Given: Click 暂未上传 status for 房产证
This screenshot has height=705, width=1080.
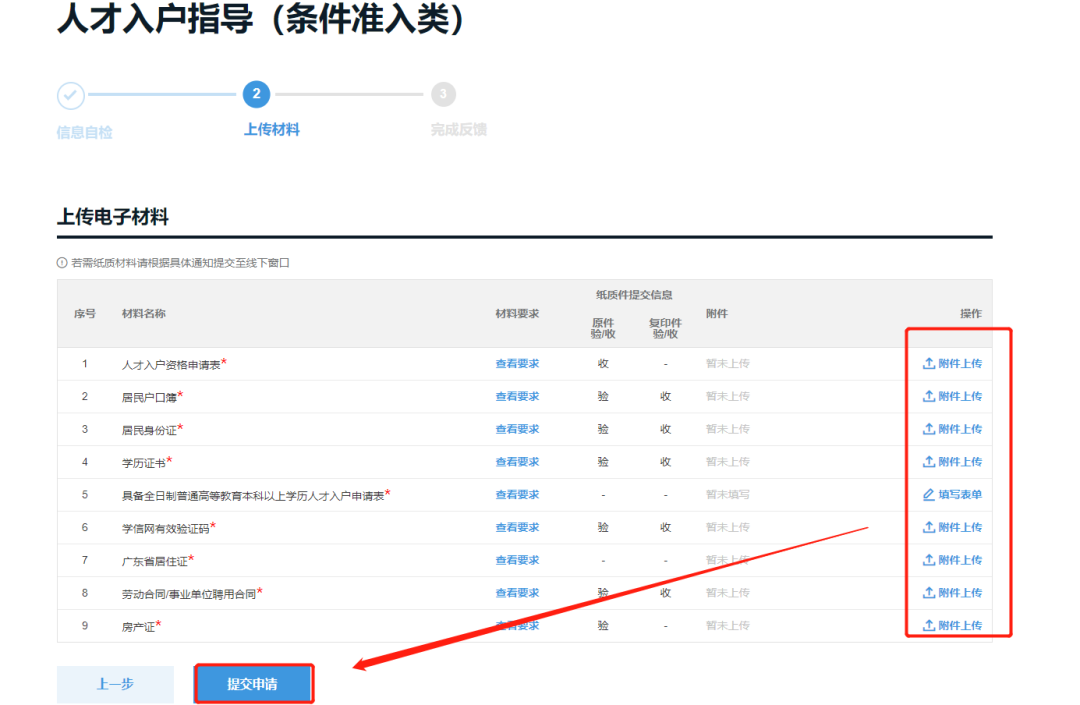Looking at the screenshot, I should coord(727,626).
